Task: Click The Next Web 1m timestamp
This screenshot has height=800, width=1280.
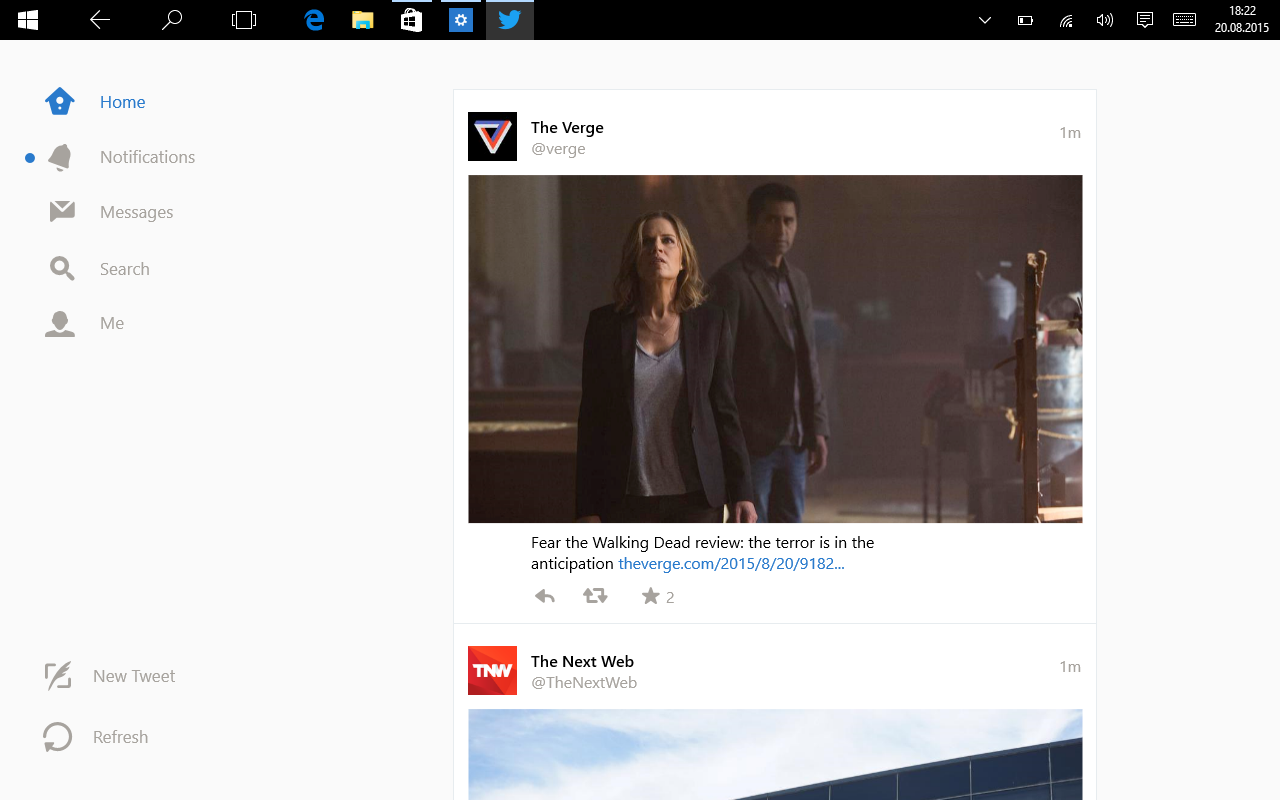Action: pyautogui.click(x=1070, y=667)
